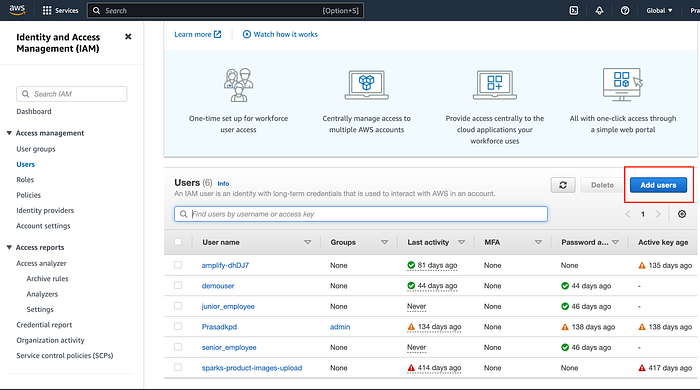Go to next page arrow in pagination

(x=658, y=214)
